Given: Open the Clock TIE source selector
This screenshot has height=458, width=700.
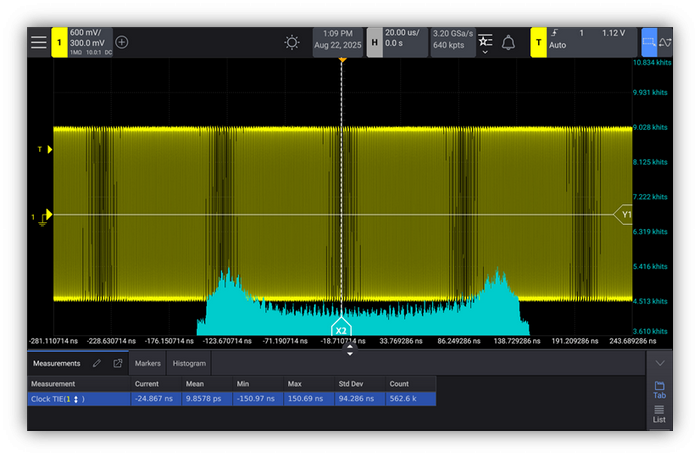Looking at the screenshot, I should pyautogui.click(x=74, y=399).
